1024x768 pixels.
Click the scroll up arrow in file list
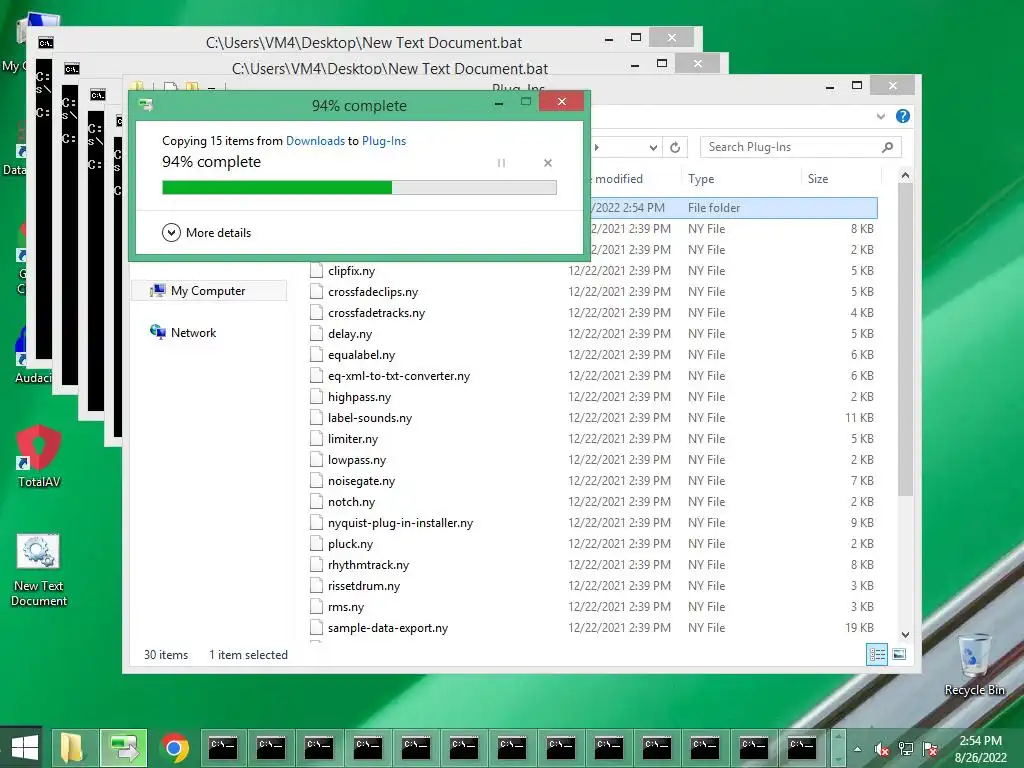click(x=905, y=175)
